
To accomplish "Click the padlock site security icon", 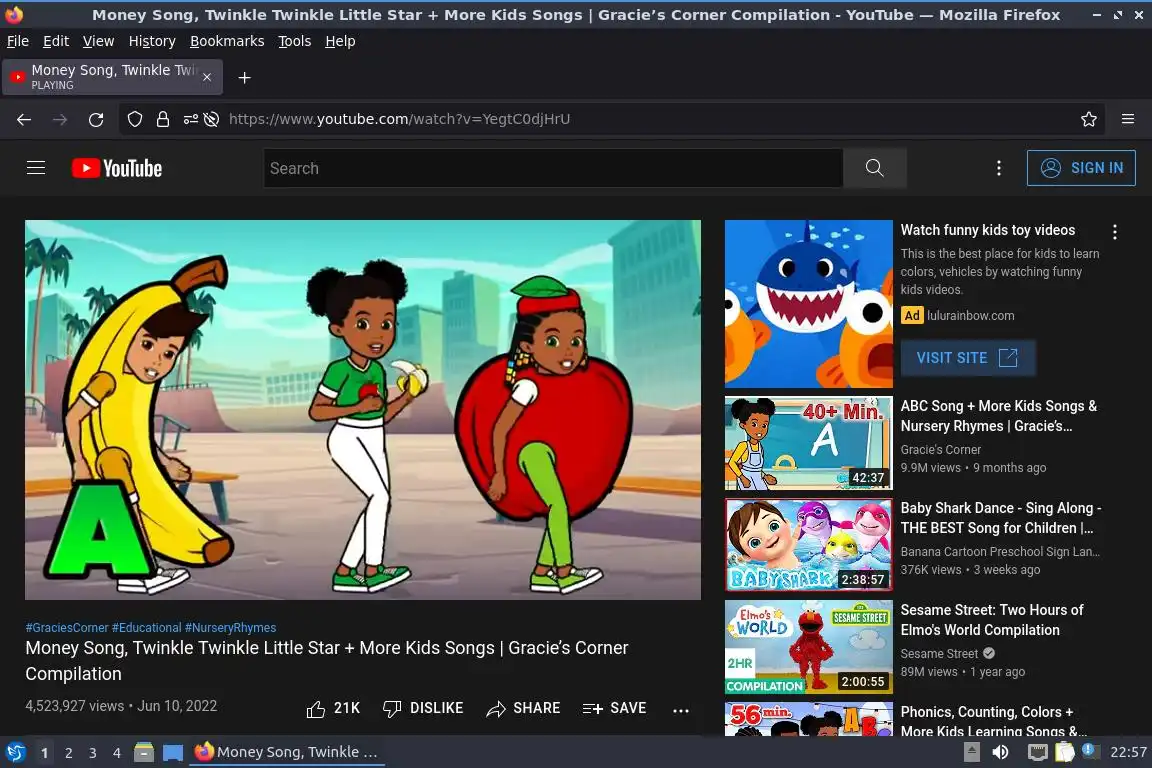I will (163, 119).
